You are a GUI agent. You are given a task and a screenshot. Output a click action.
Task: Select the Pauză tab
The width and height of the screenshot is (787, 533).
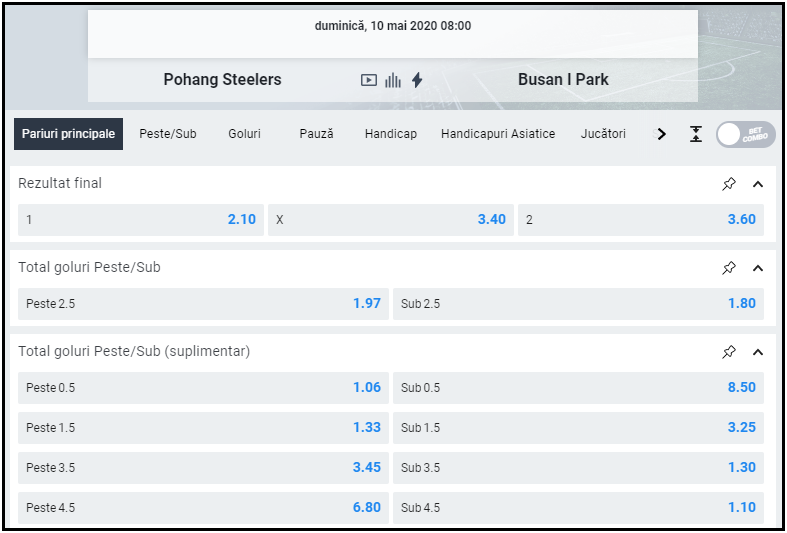tap(316, 134)
